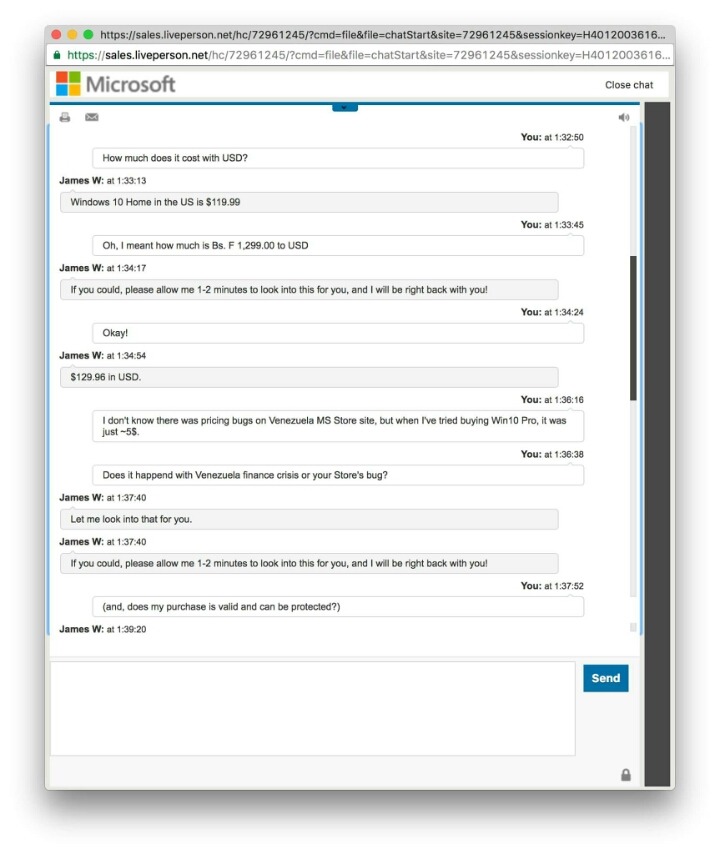The height and width of the screenshot is (854, 720).
Task: Click the chat scrollbar thumb
Action: tap(633, 328)
